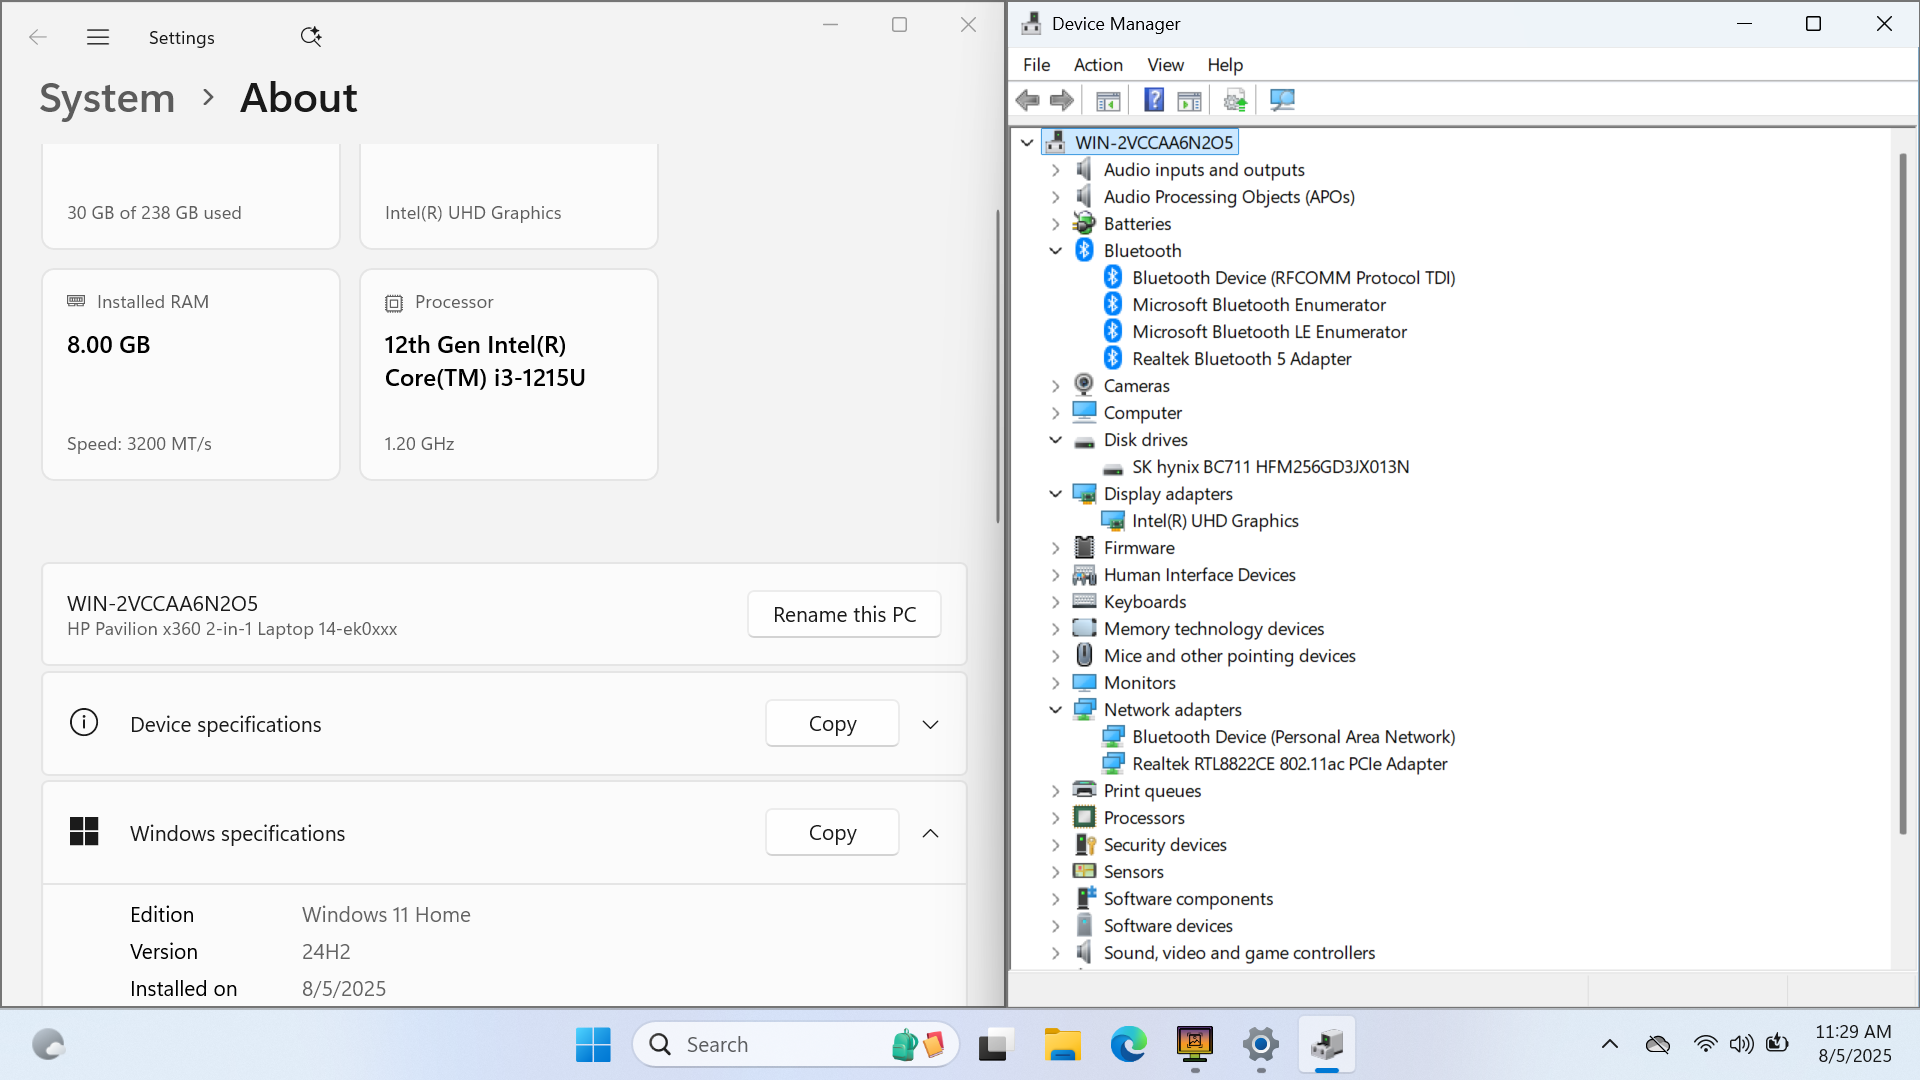Select Realtek Bluetooth 5 Adapter device
The image size is (1920, 1080).
click(x=1241, y=359)
